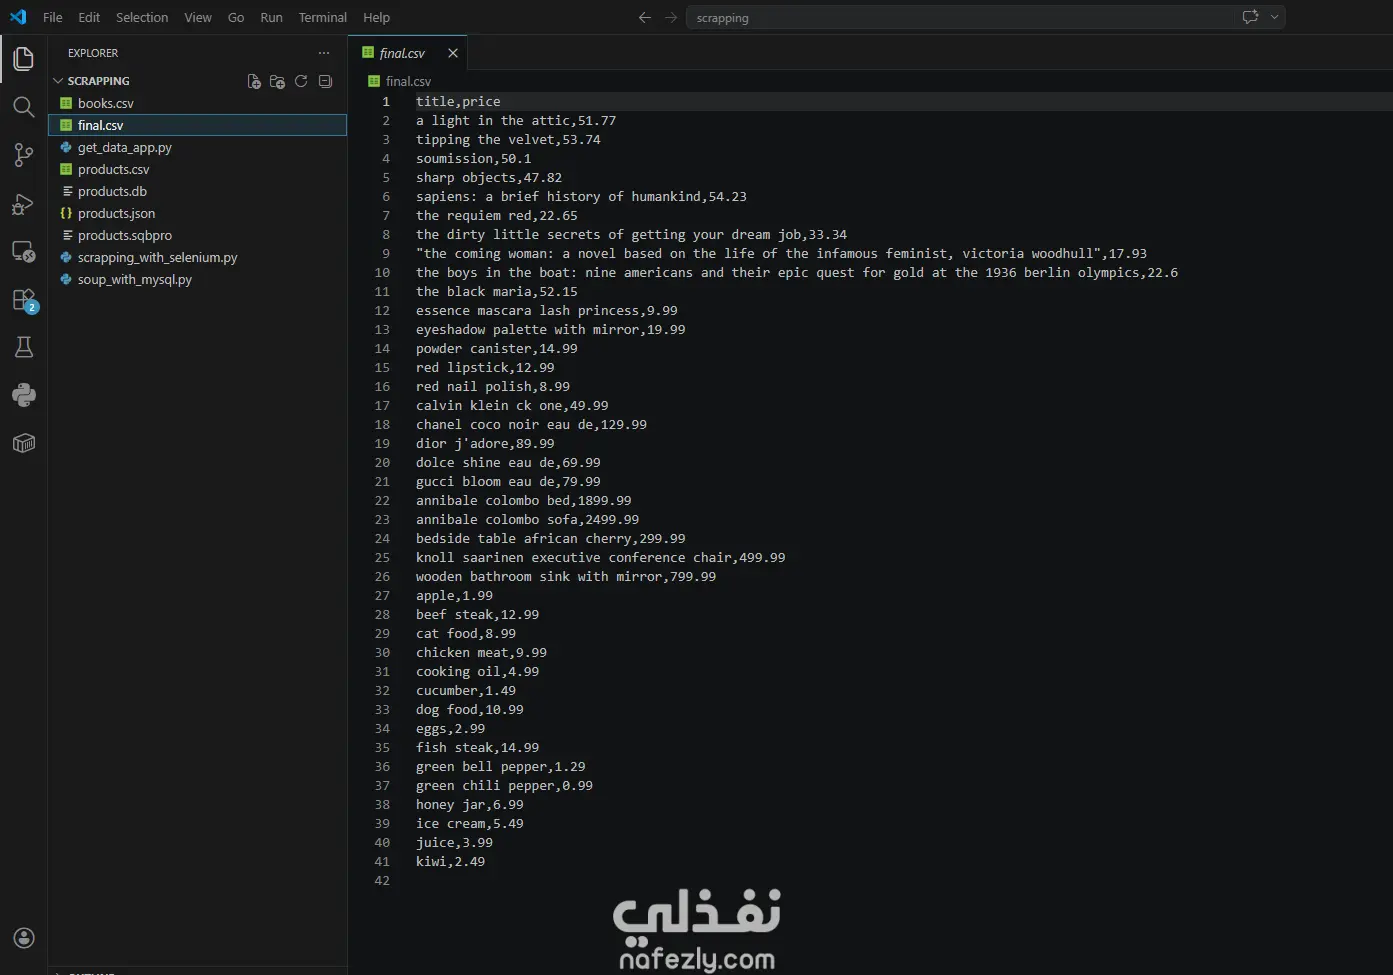Click line number 9 in the gutter

[386, 253]
